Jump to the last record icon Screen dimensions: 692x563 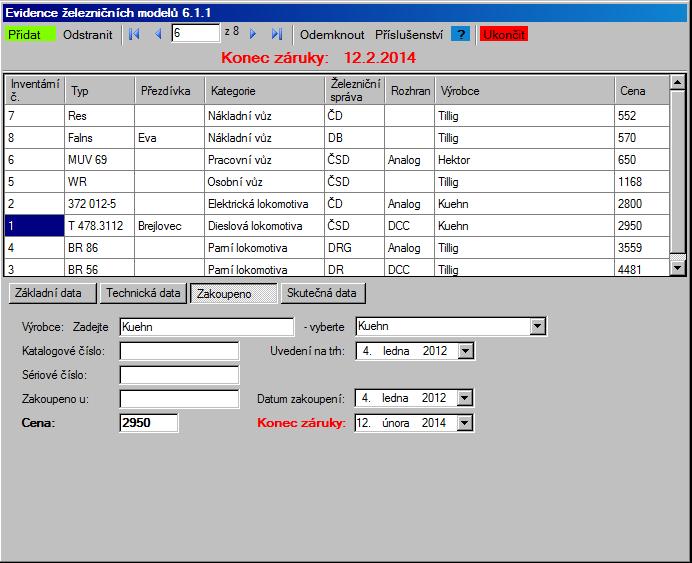point(277,34)
